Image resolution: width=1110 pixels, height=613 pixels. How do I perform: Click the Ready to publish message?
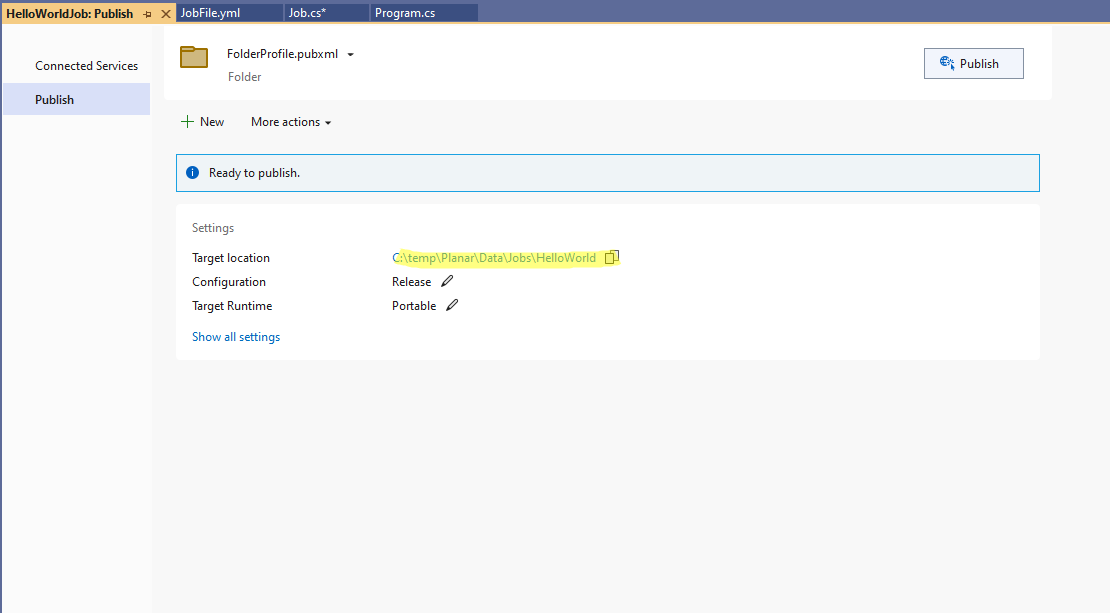click(x=254, y=173)
